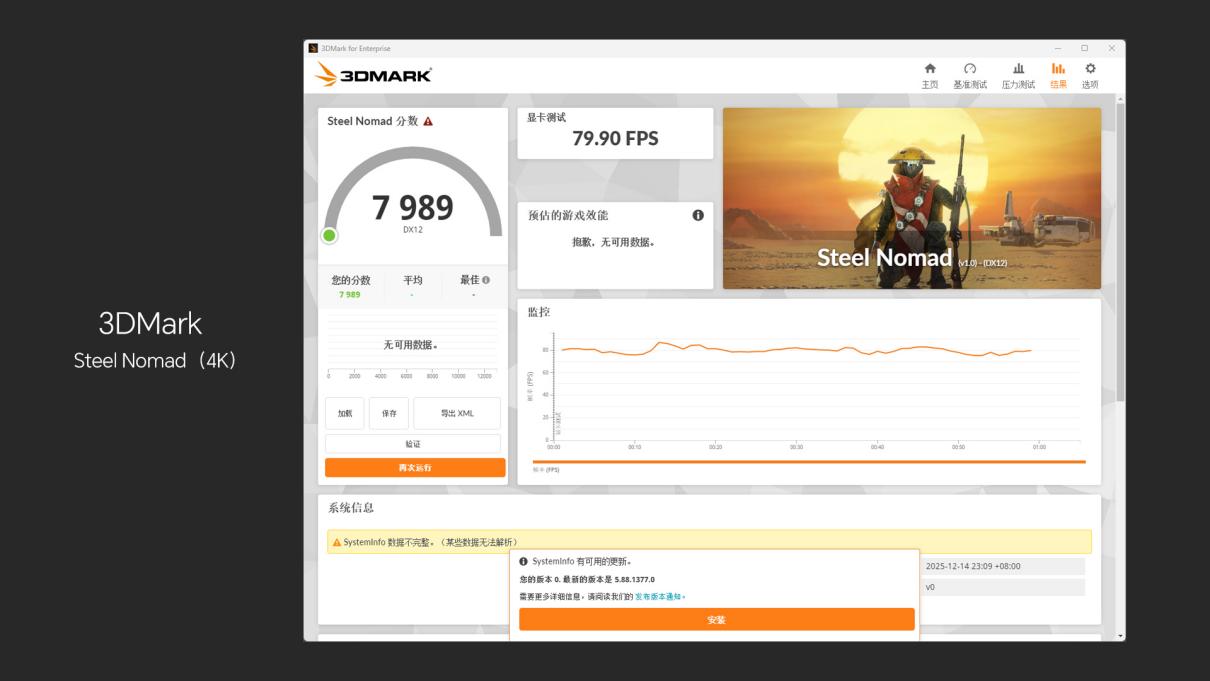
Task: Click the v0 version field
Action: coord(1003,587)
